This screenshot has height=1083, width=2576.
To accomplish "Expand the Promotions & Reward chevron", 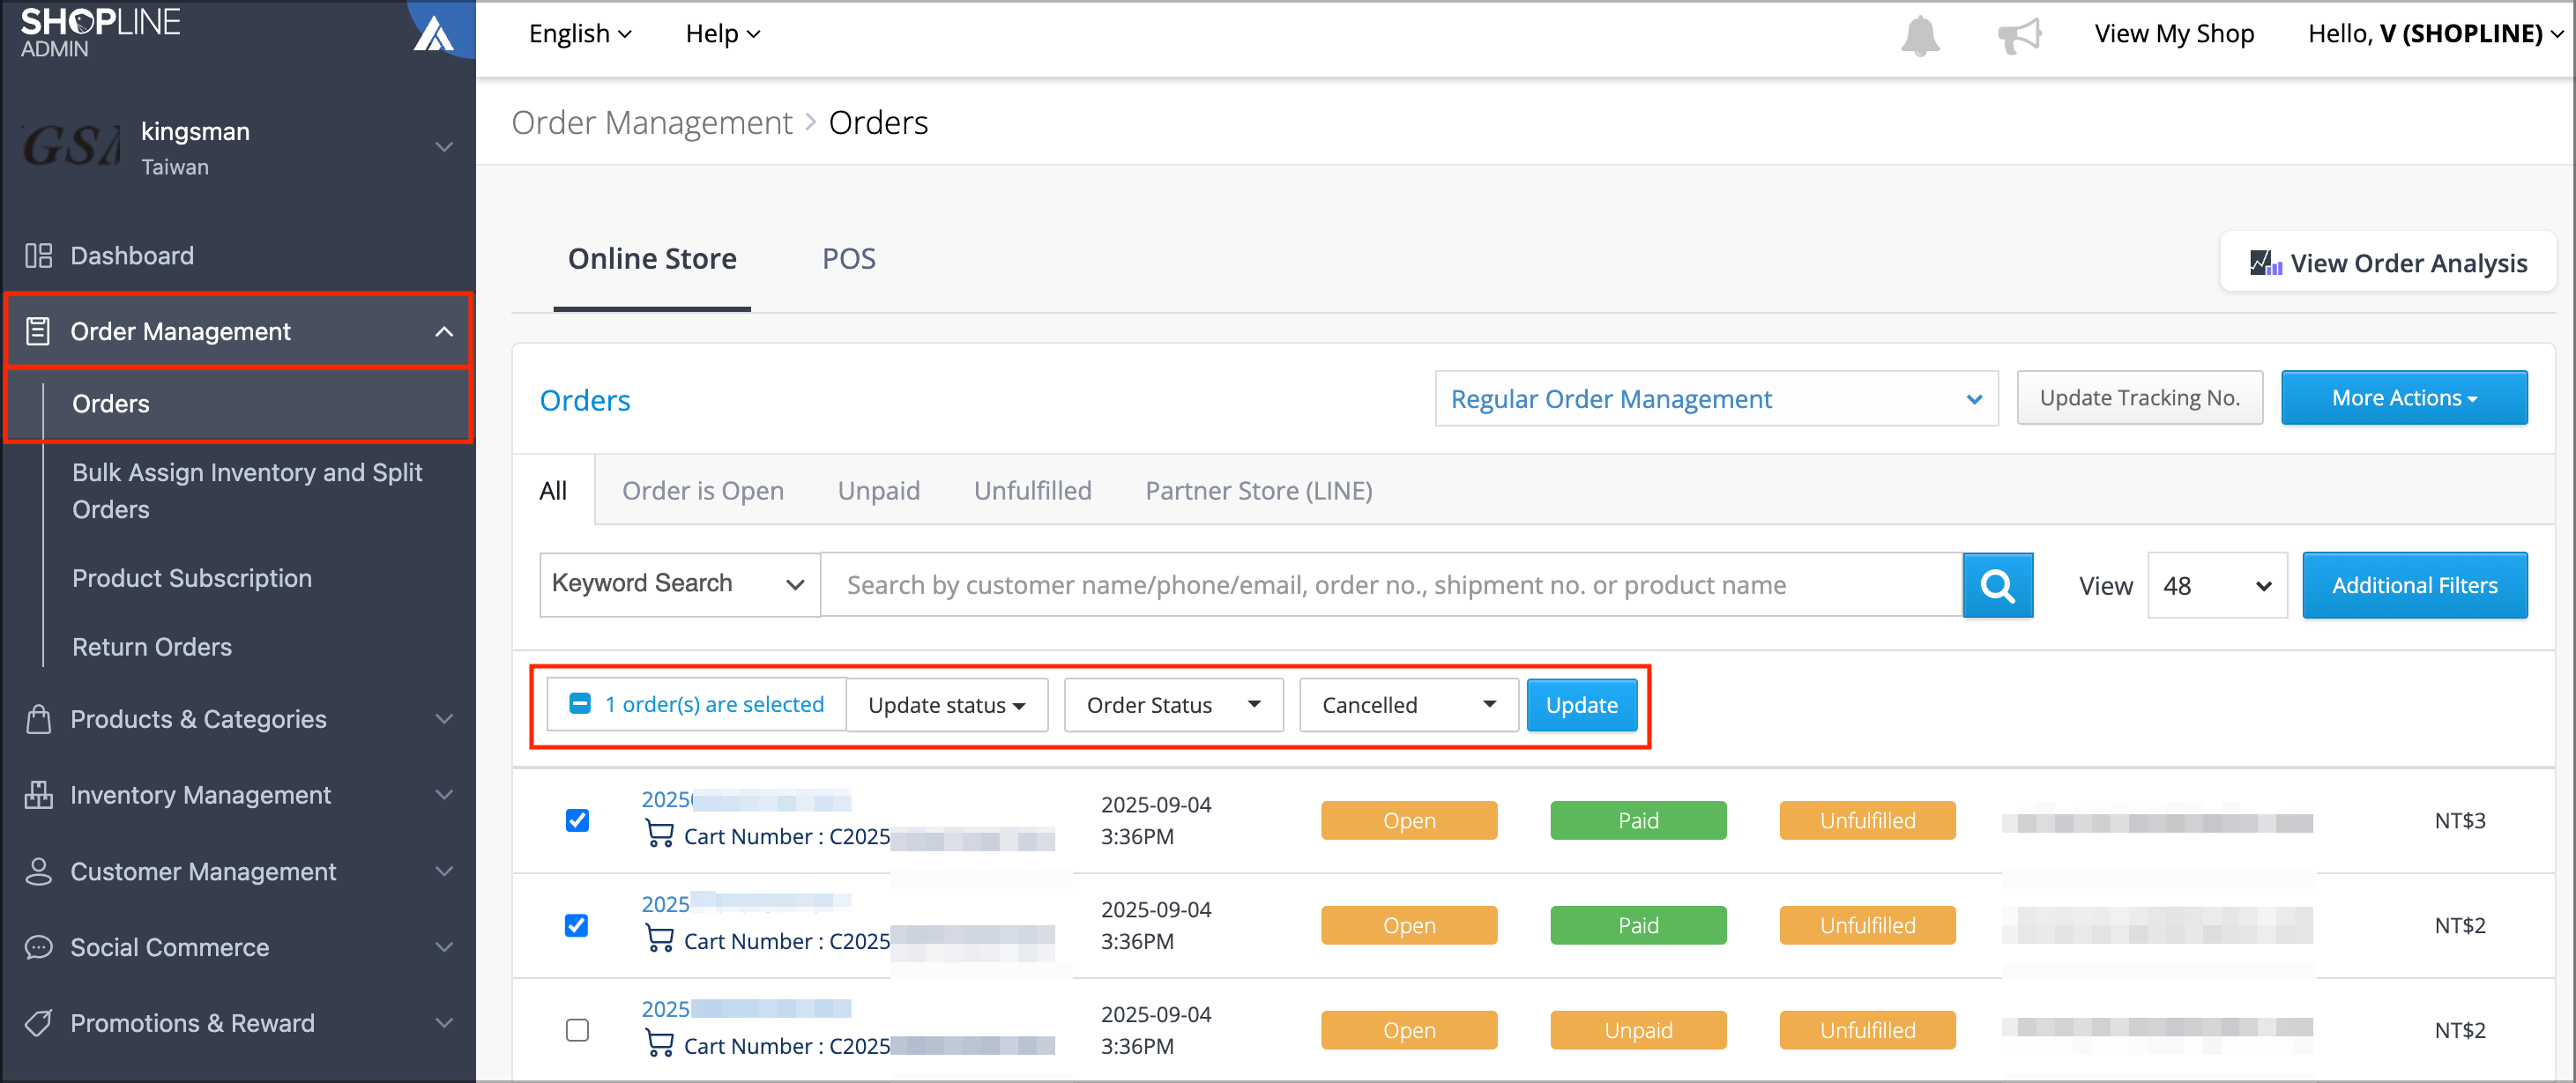I will pyautogui.click(x=444, y=1023).
